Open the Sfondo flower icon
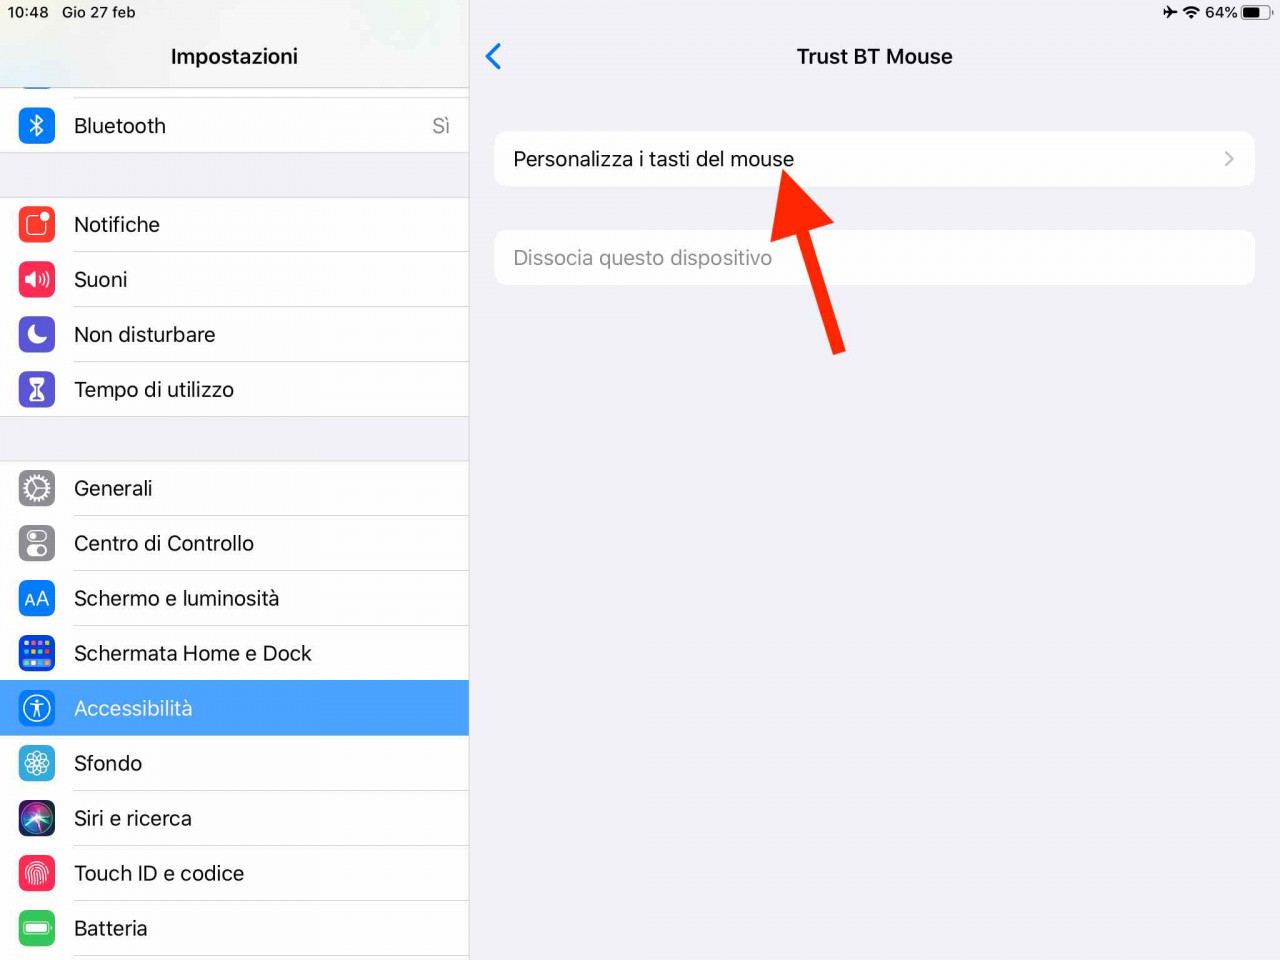The image size is (1280, 960). point(37,764)
